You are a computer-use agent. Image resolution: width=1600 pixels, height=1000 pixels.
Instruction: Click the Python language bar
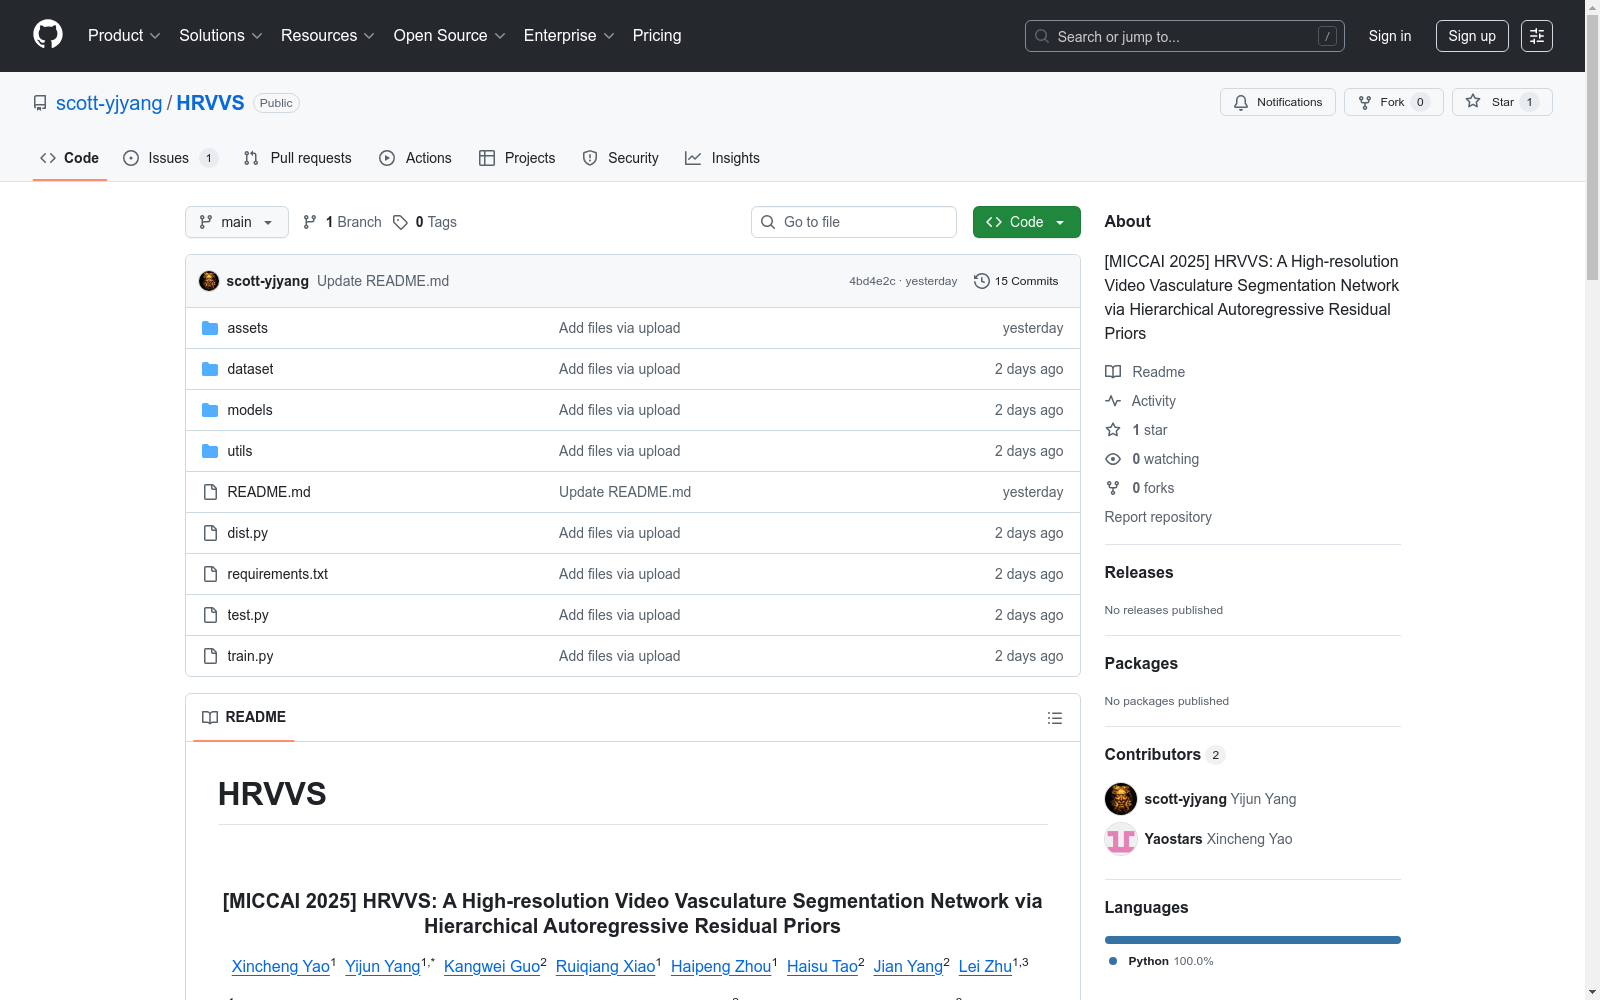(1253, 940)
